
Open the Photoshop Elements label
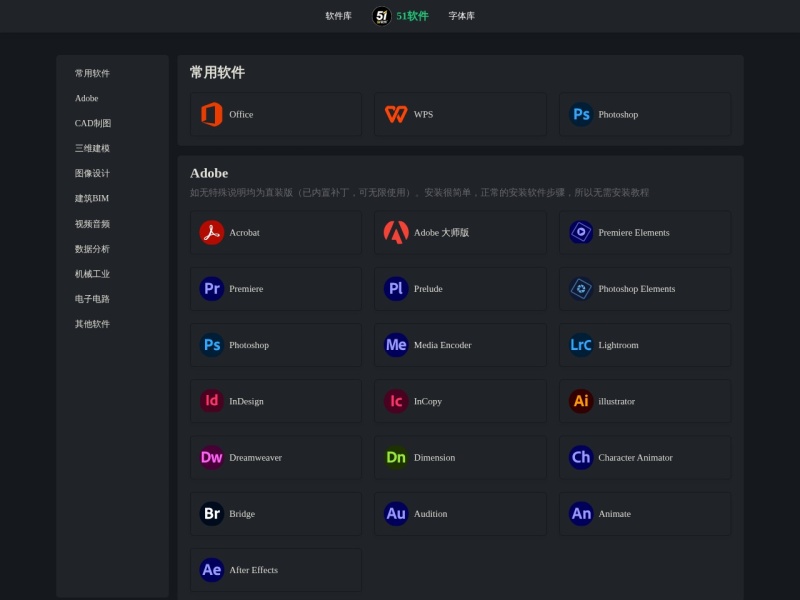(637, 289)
